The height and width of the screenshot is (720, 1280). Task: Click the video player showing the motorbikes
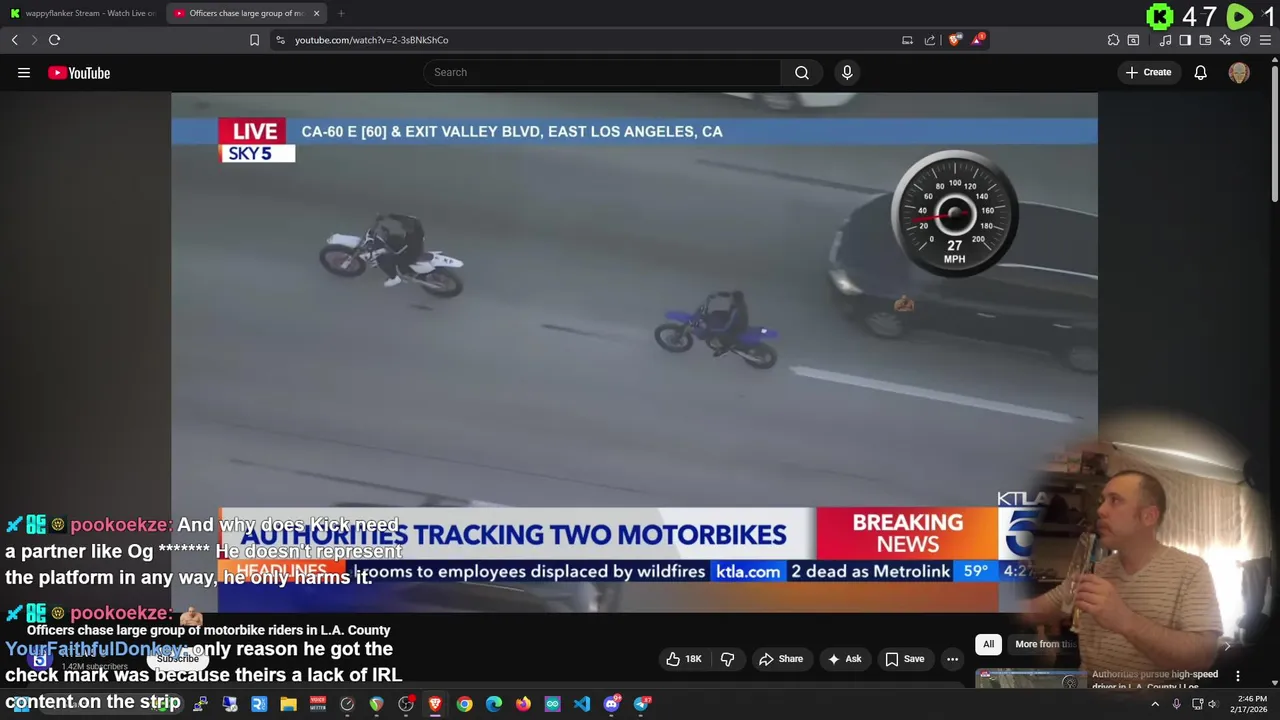634,352
